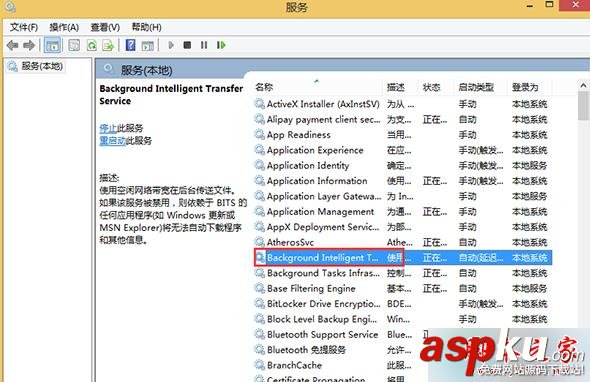Select the Application Management service

[403, 212]
